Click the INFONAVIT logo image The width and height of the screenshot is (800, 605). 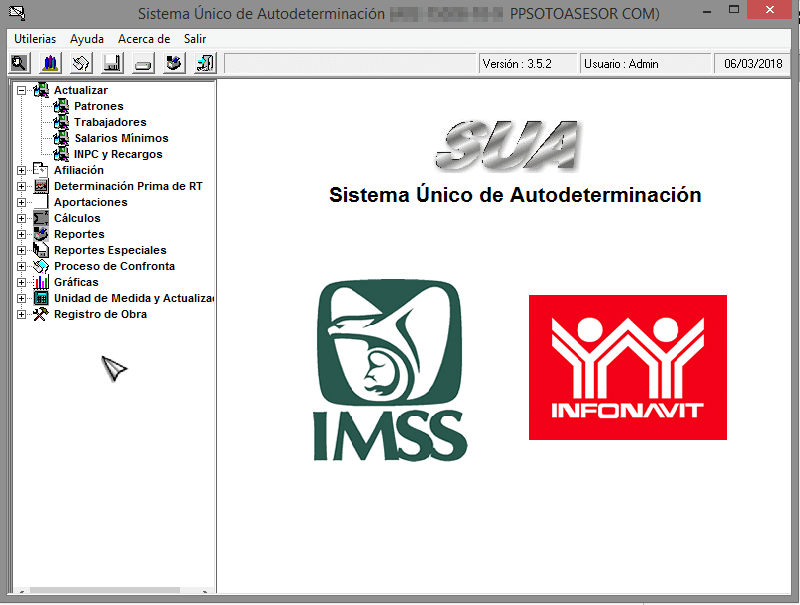point(627,367)
